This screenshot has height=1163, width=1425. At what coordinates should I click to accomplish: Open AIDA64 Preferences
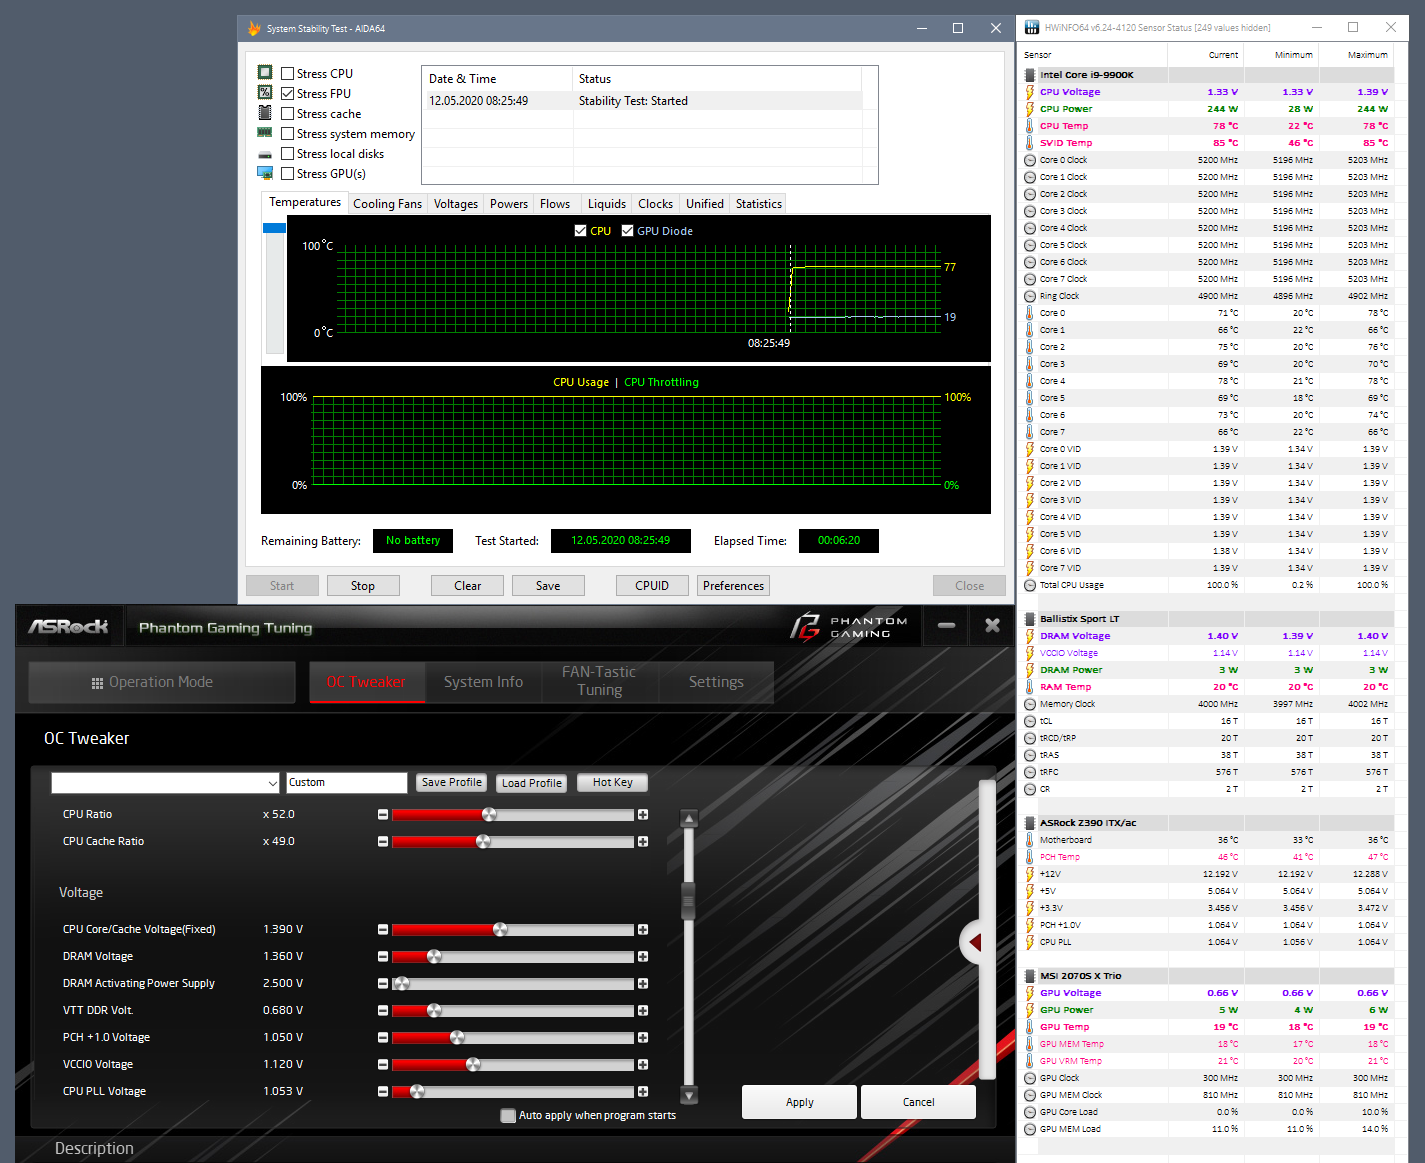[x=733, y=586]
